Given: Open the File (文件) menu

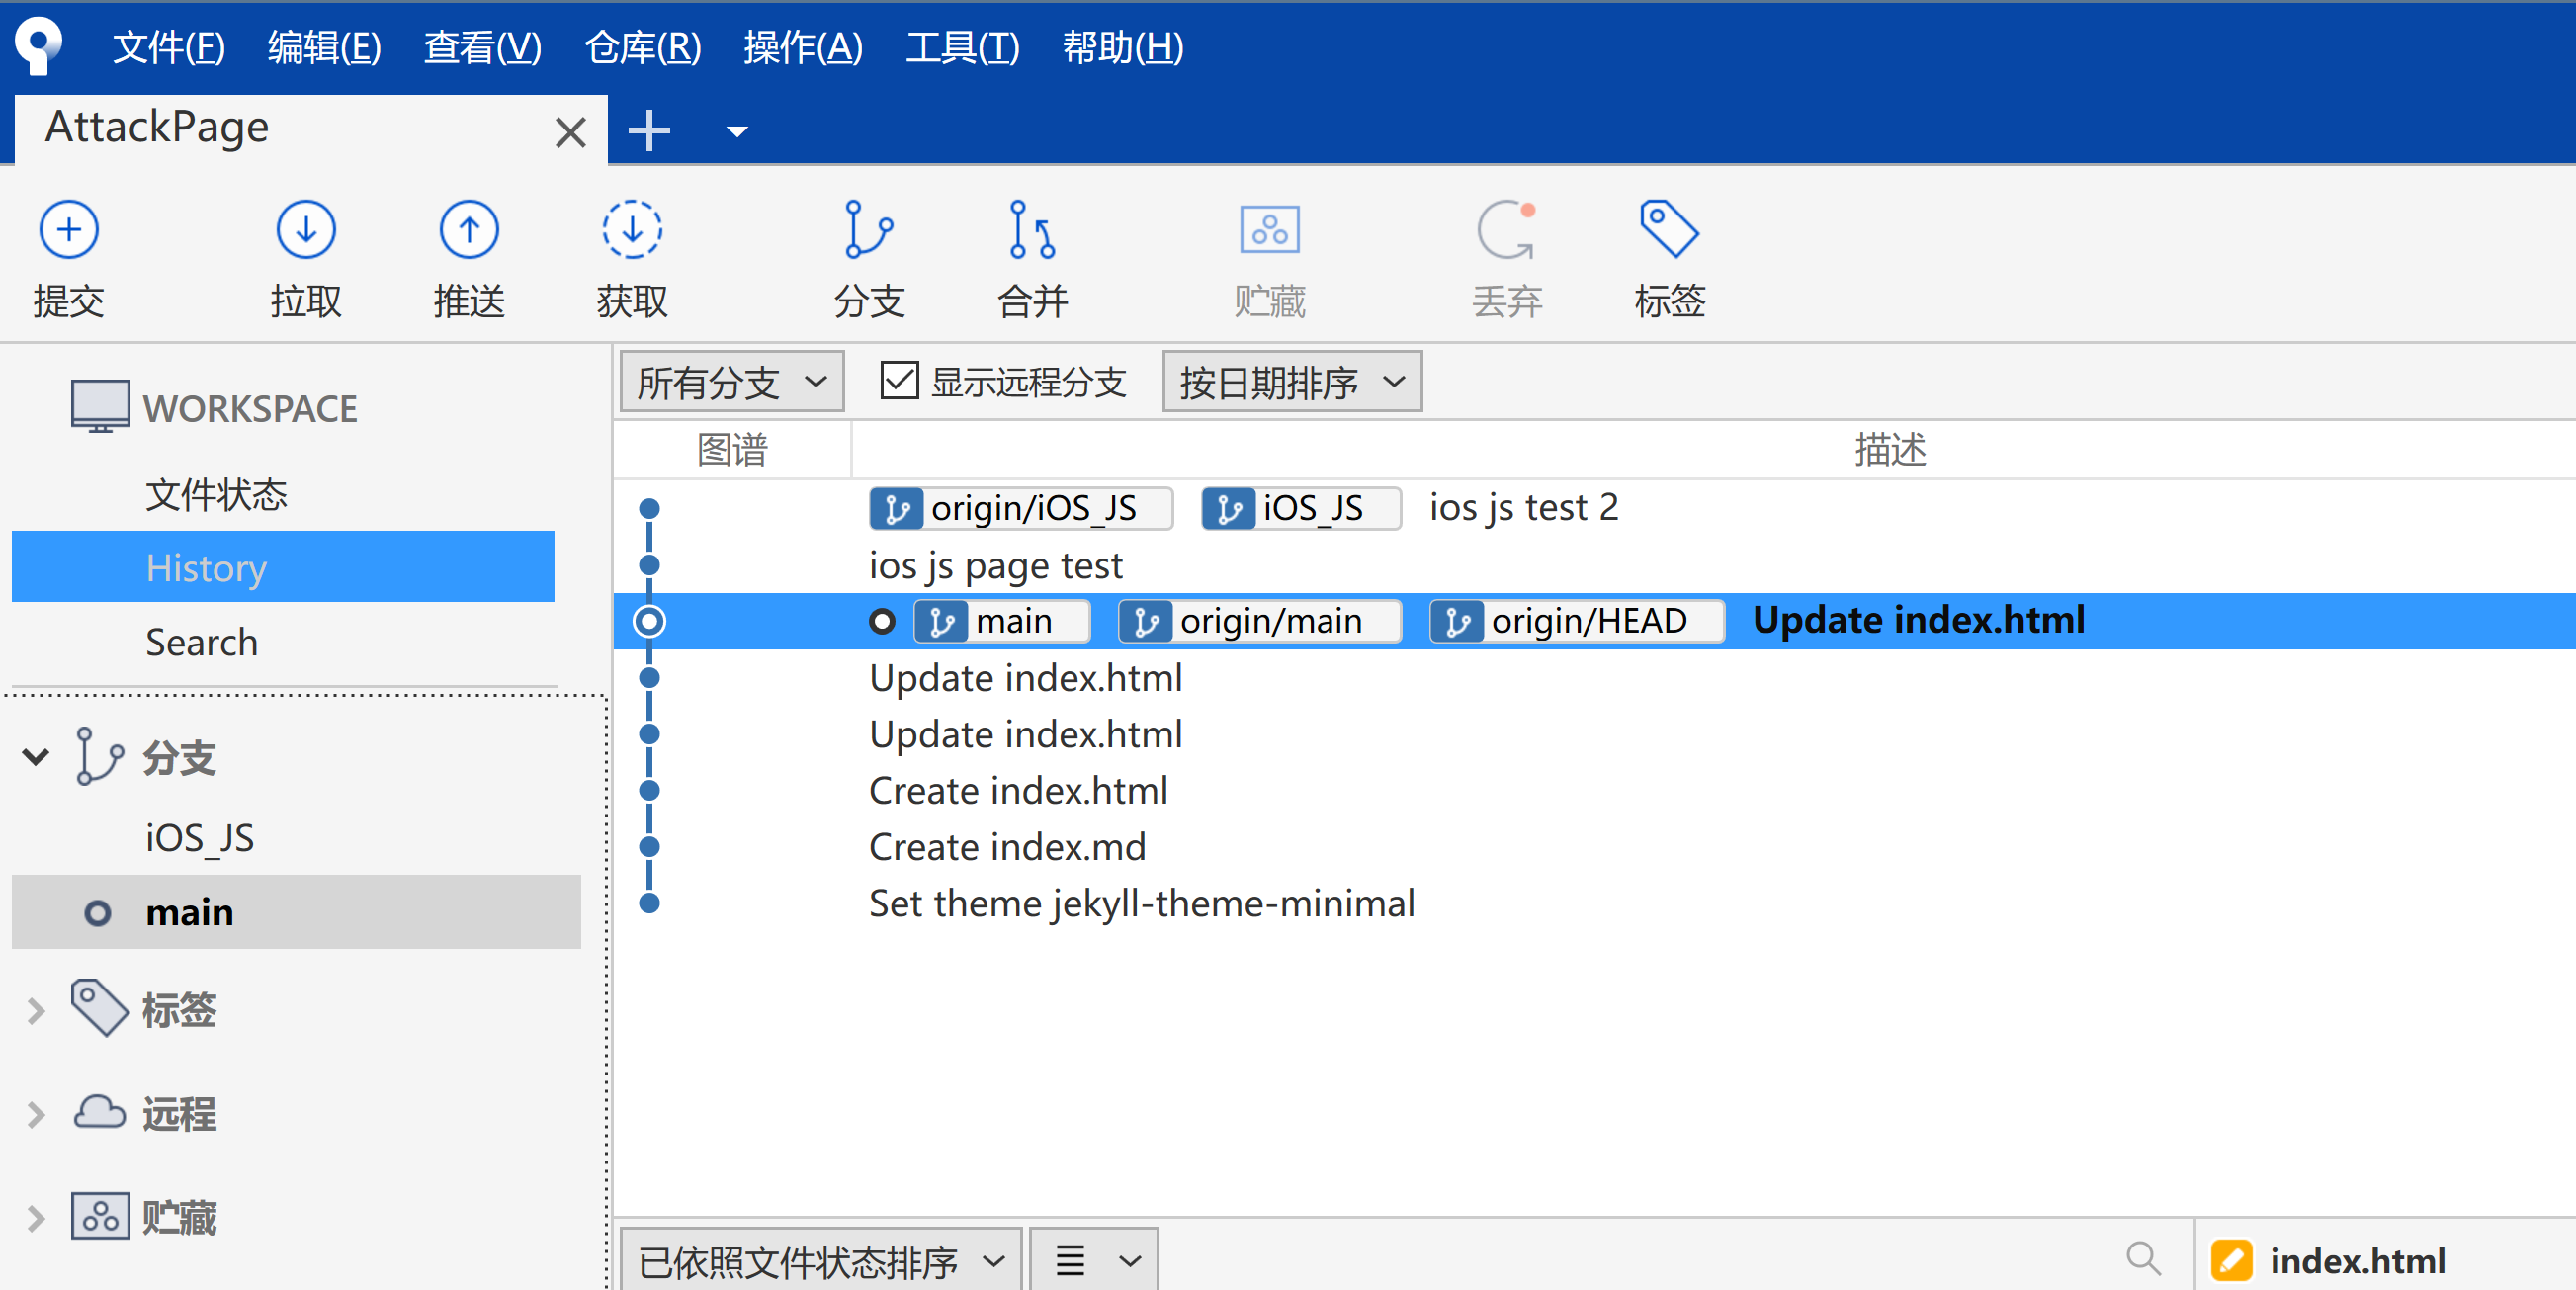Looking at the screenshot, I should [x=169, y=47].
